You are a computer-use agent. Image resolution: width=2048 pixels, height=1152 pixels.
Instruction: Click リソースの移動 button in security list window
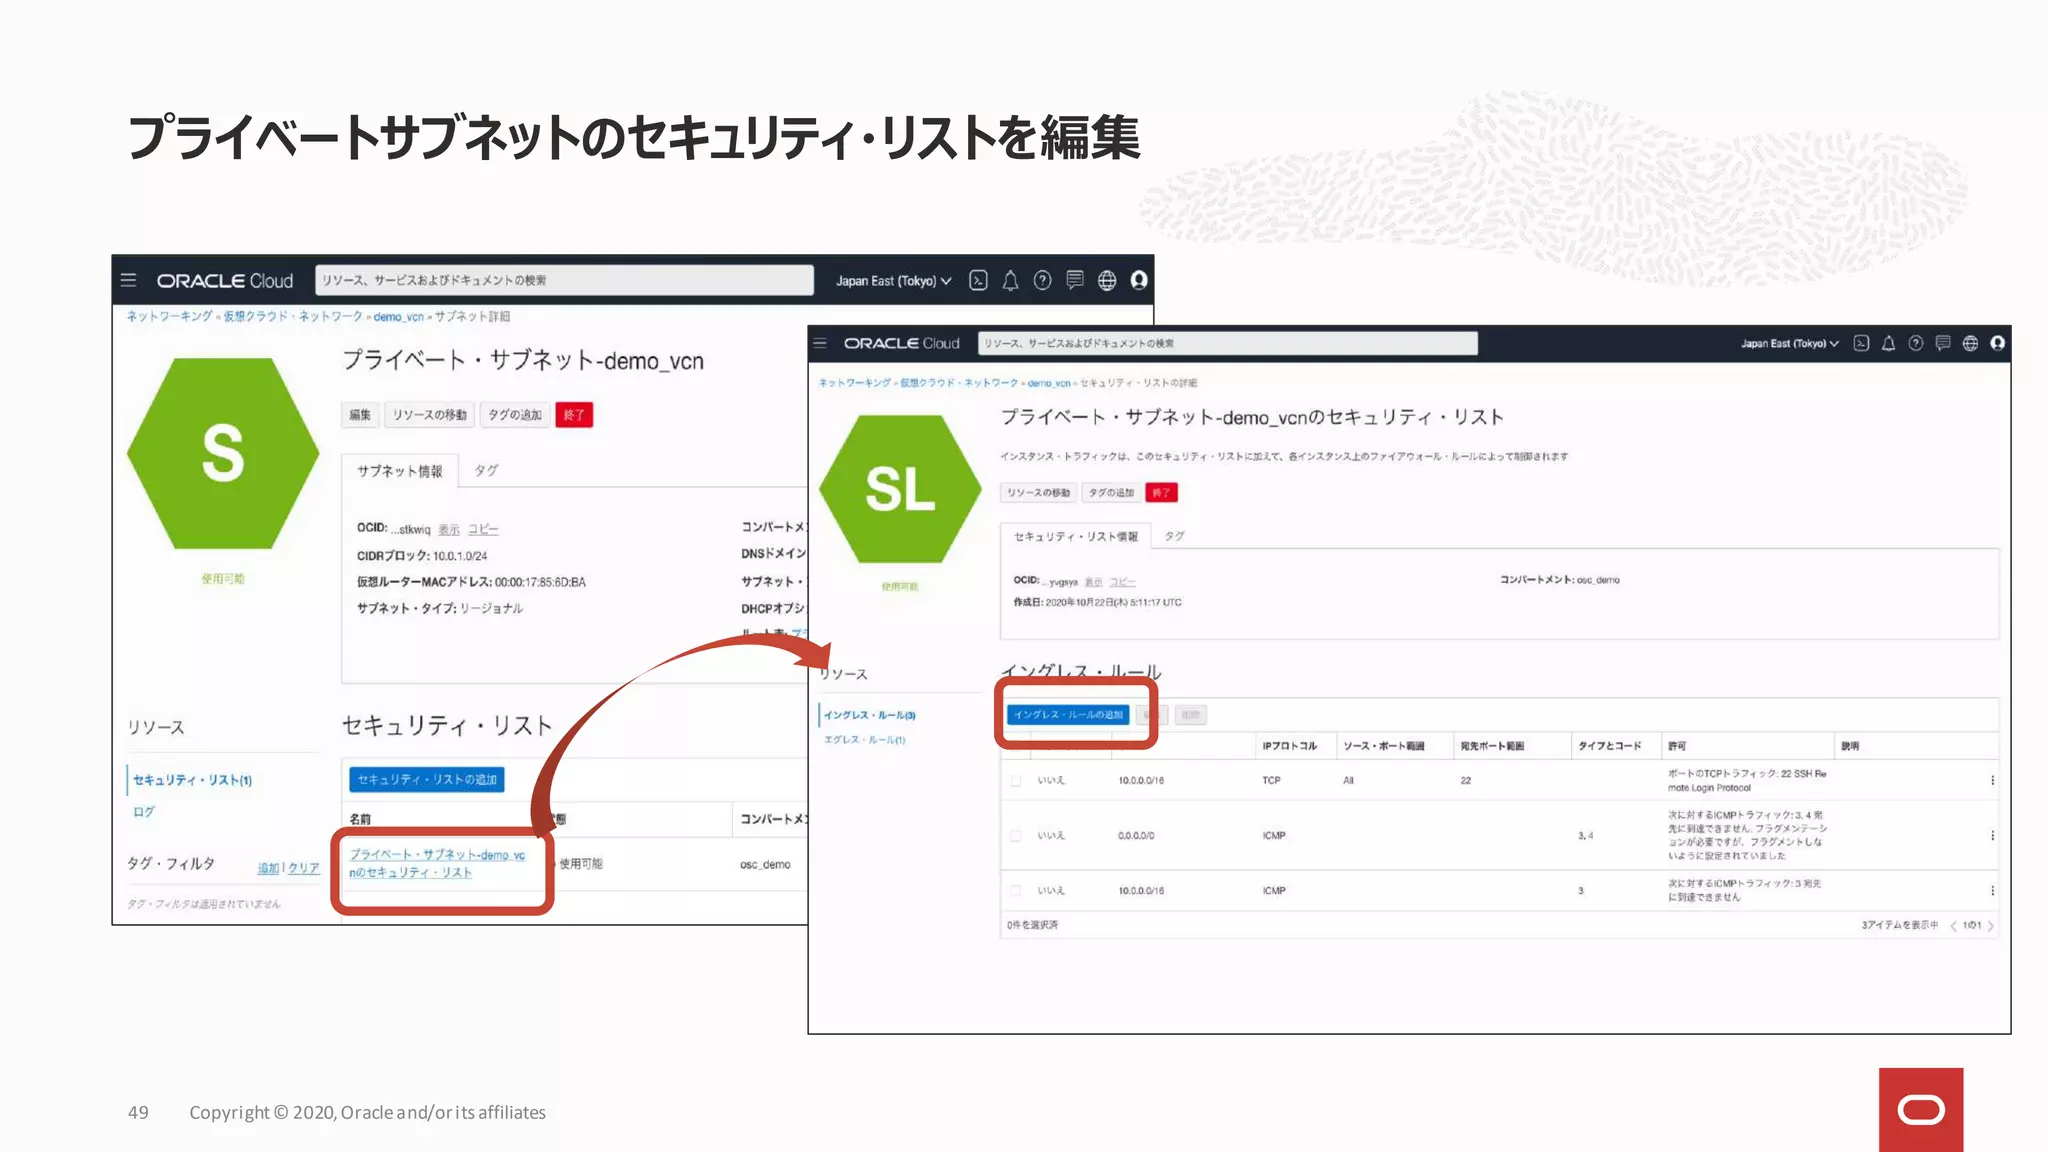[x=1038, y=493]
